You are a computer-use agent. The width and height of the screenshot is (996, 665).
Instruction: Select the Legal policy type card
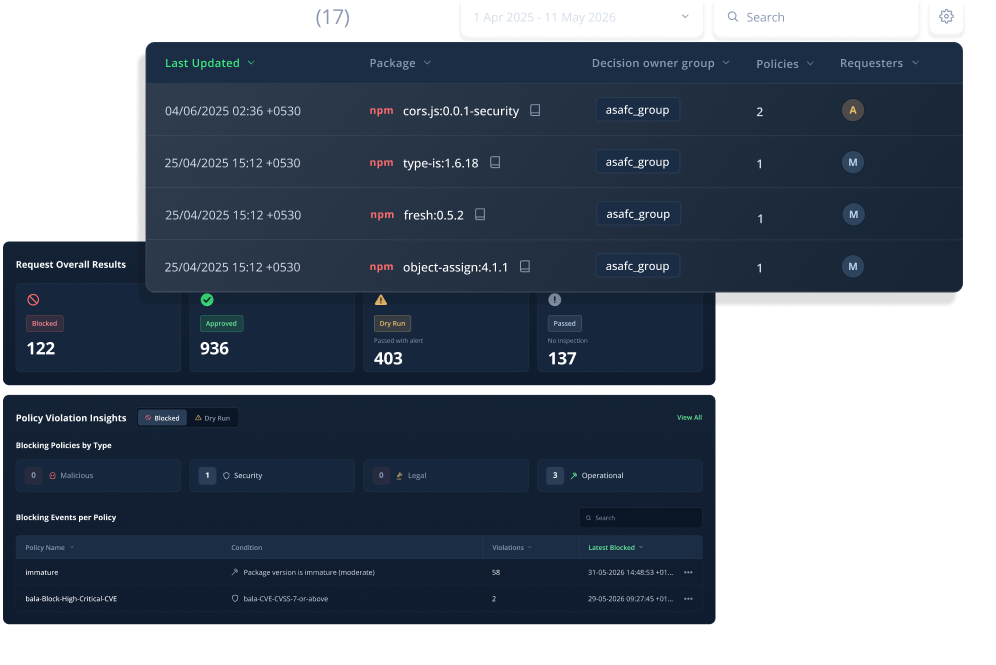click(x=446, y=475)
